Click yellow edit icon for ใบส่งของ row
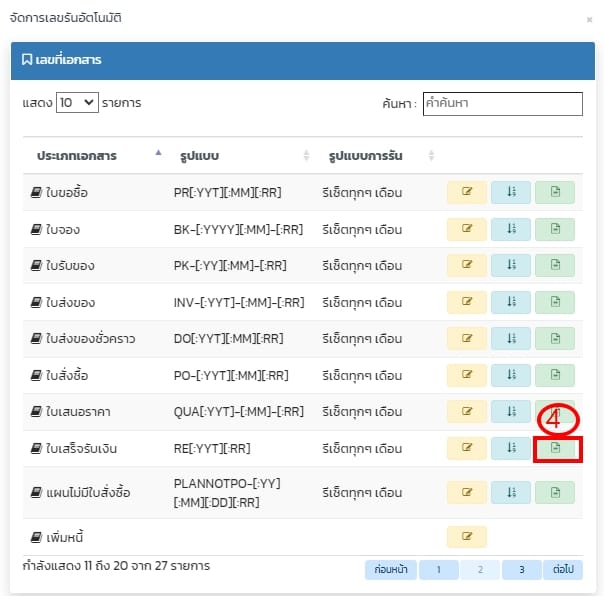The height and width of the screenshot is (596, 604). (466, 302)
